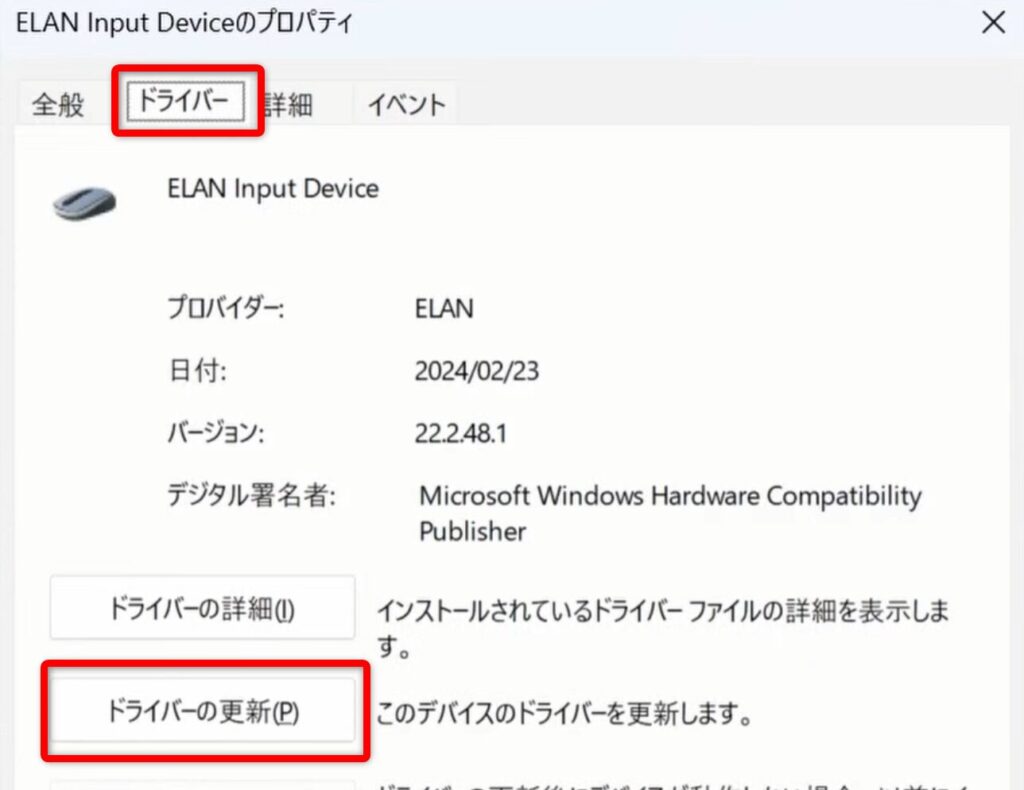Select the date value 2024/02/23
This screenshot has width=1024, height=790.
tap(476, 371)
